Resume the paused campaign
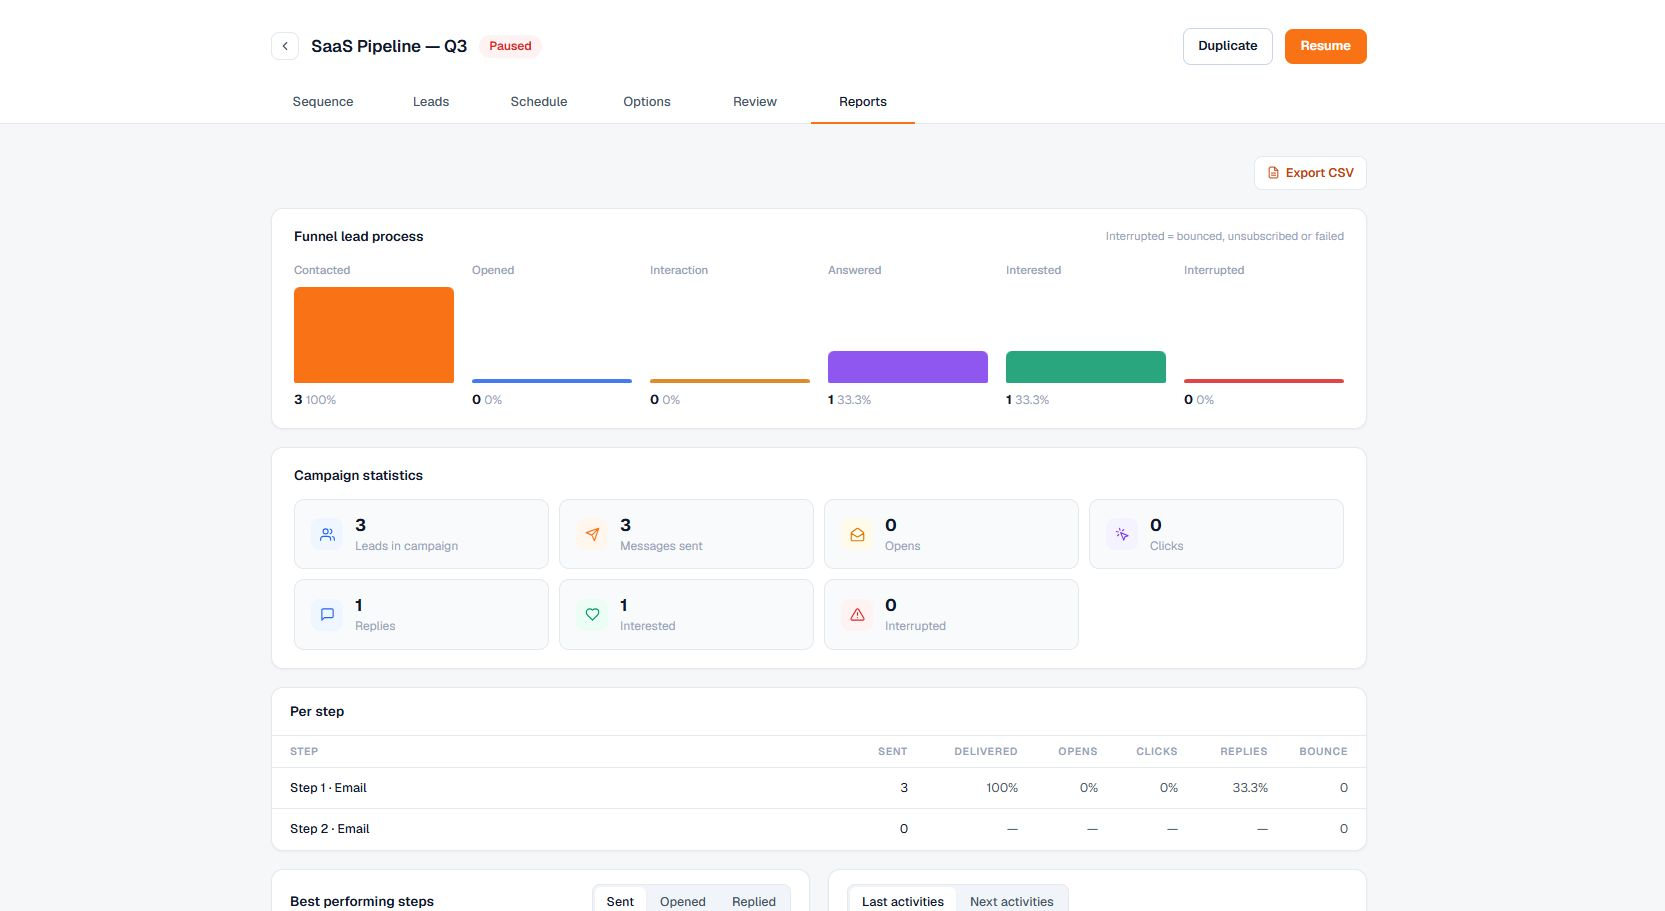Image resolution: width=1665 pixels, height=911 pixels. point(1326,46)
